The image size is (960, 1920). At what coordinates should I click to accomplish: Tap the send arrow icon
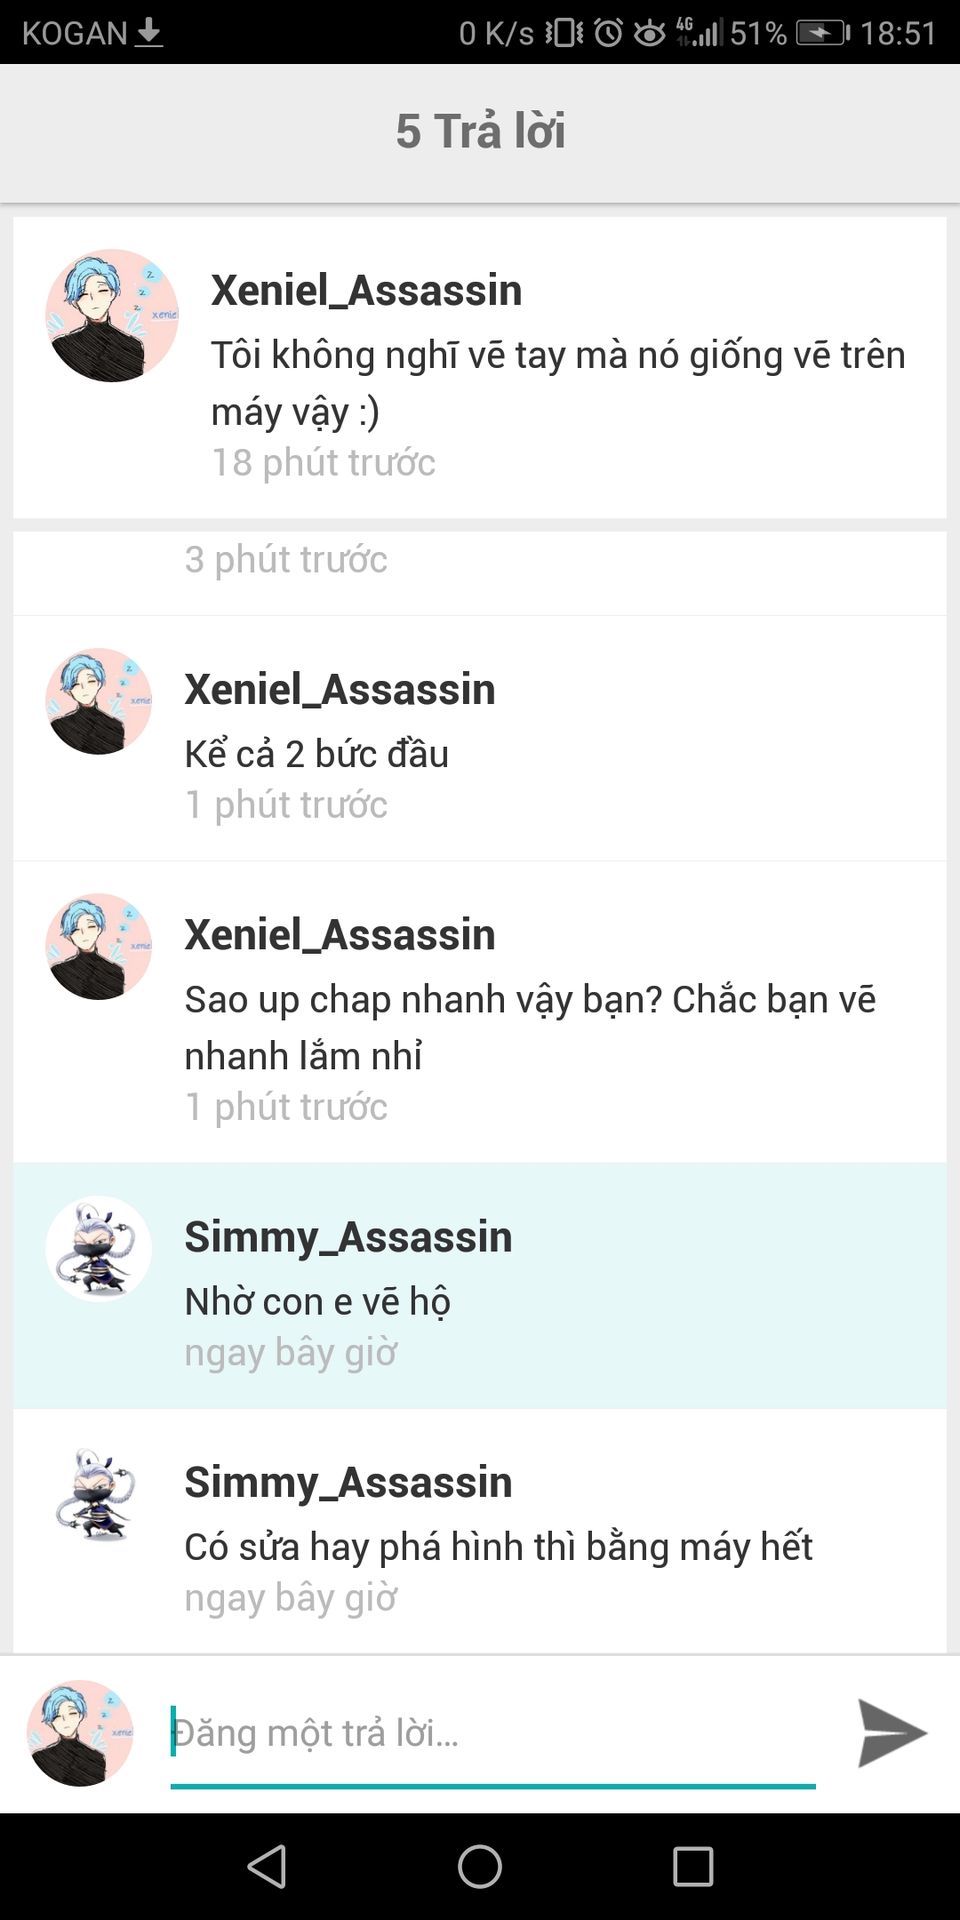click(892, 1733)
